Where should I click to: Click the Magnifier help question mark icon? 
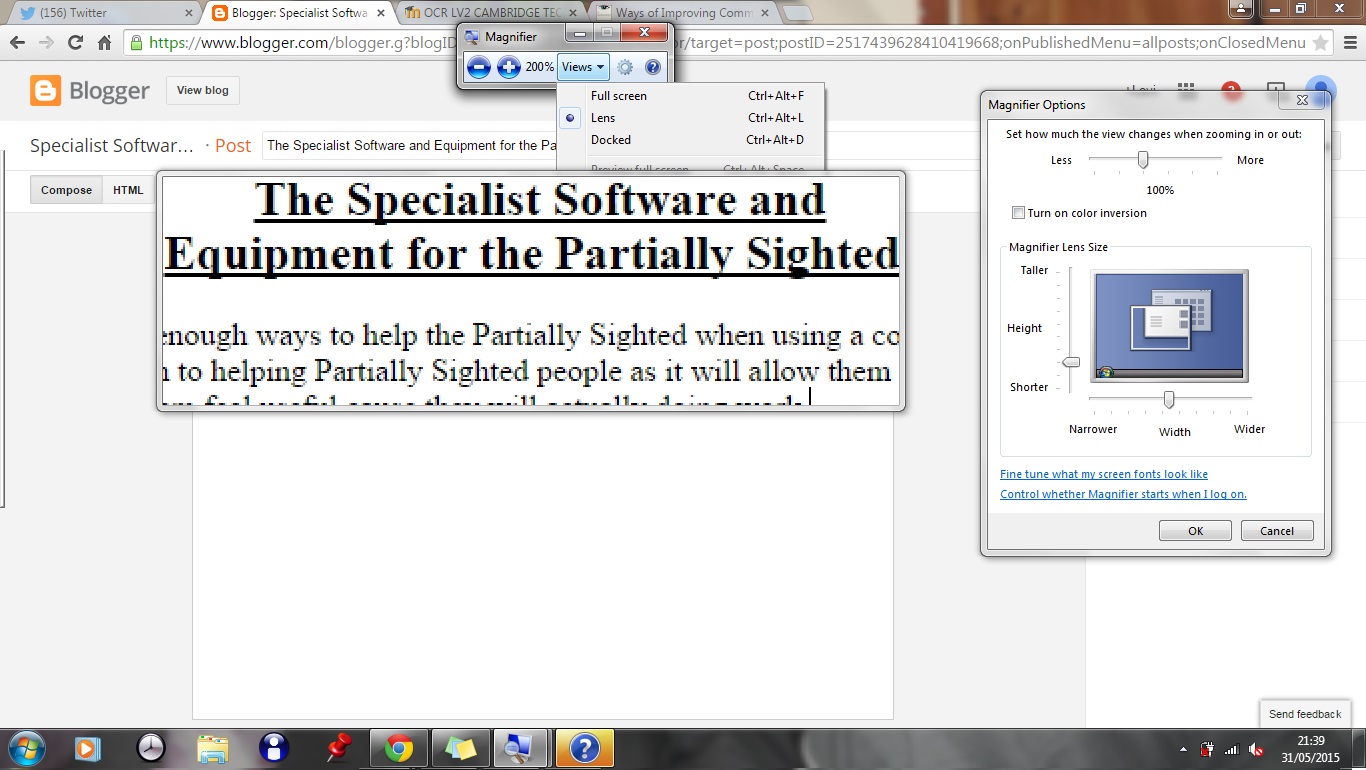(653, 67)
